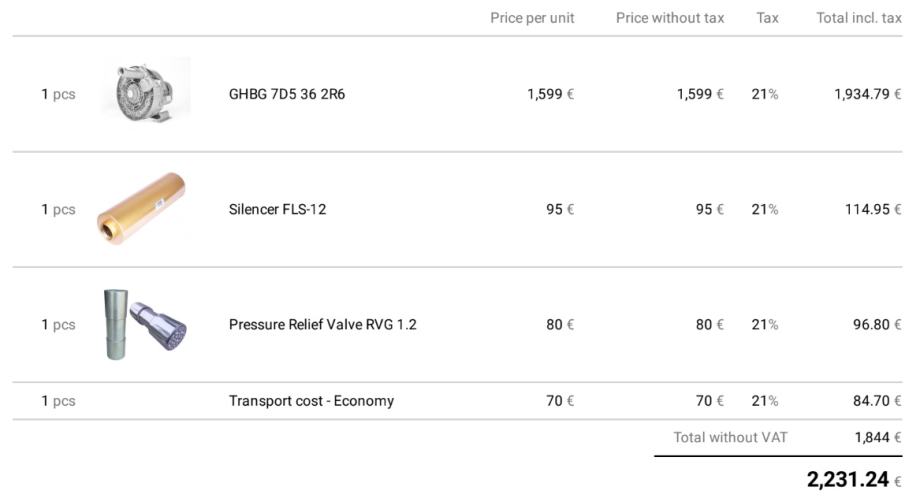Click the GHBG 7D5 blower product image

click(x=146, y=93)
